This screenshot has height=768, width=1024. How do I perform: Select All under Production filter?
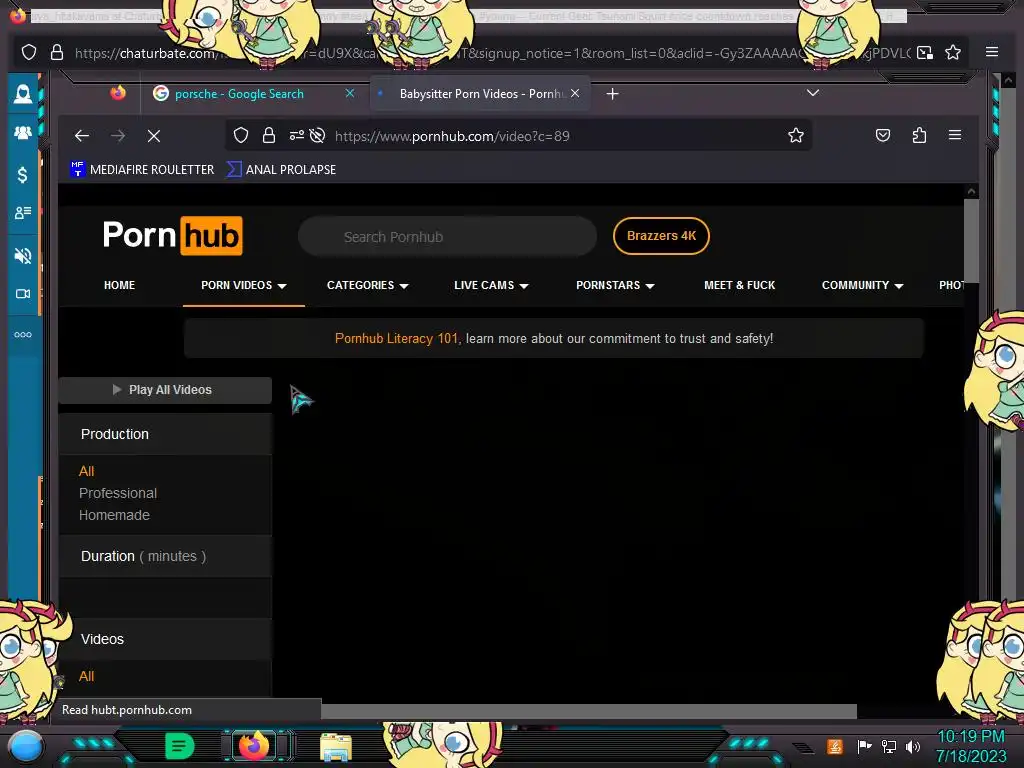pos(86,471)
